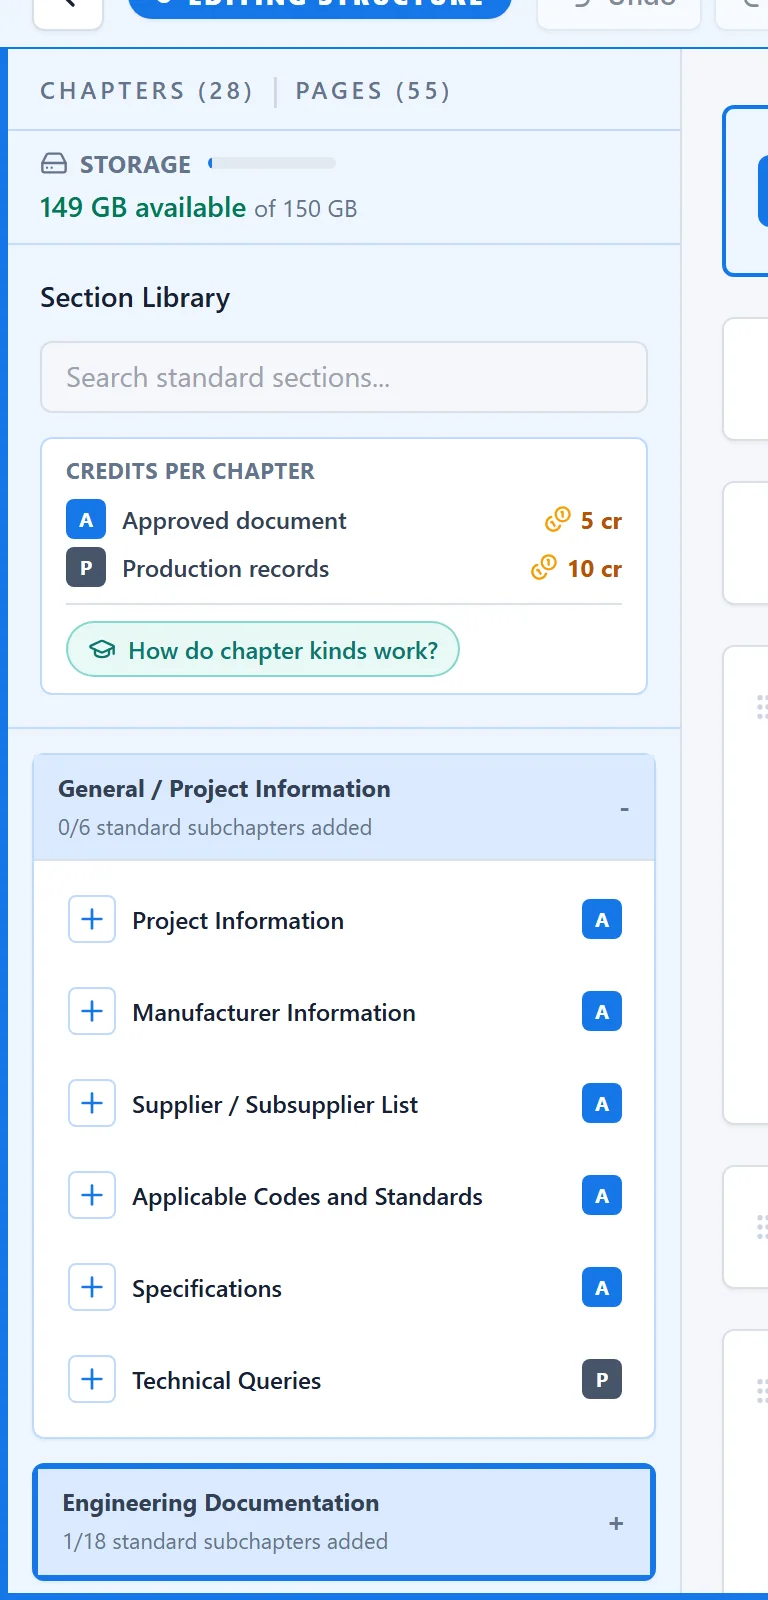The height and width of the screenshot is (1600, 768).
Task: Add Manufacturer Information subchapter with plus icon
Action: tap(92, 1011)
